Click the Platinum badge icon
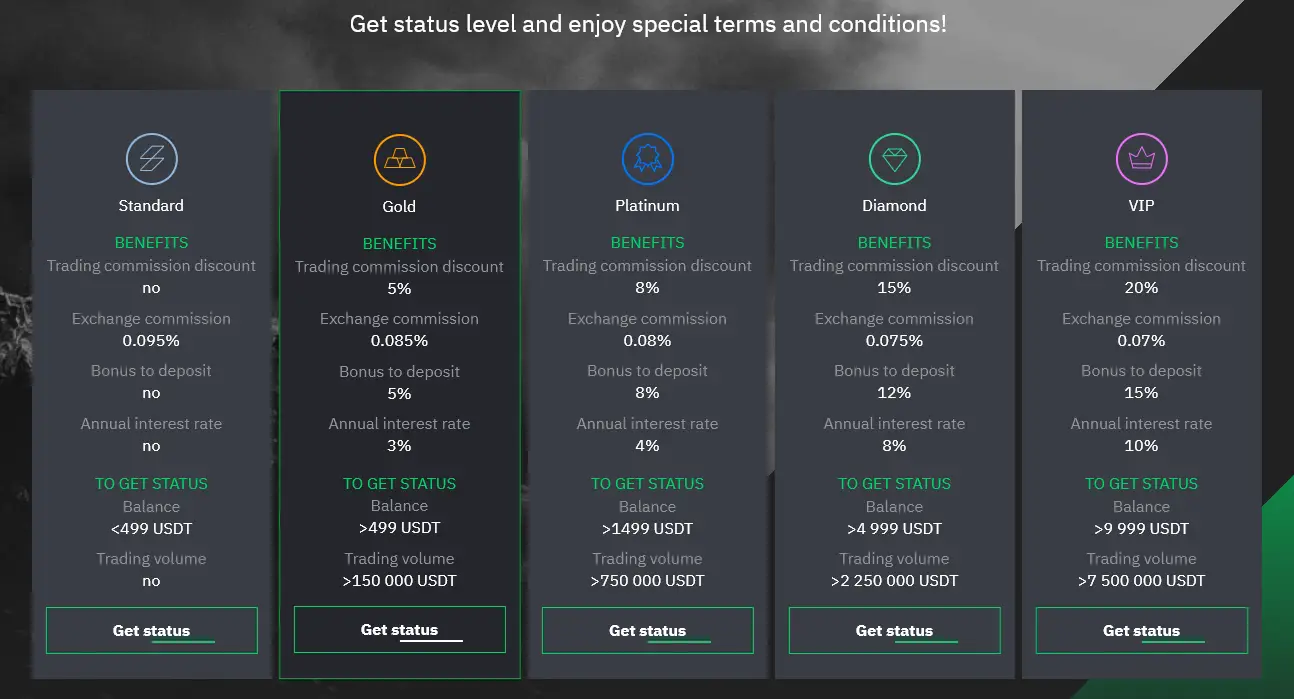This screenshot has height=699, width=1294. point(648,159)
